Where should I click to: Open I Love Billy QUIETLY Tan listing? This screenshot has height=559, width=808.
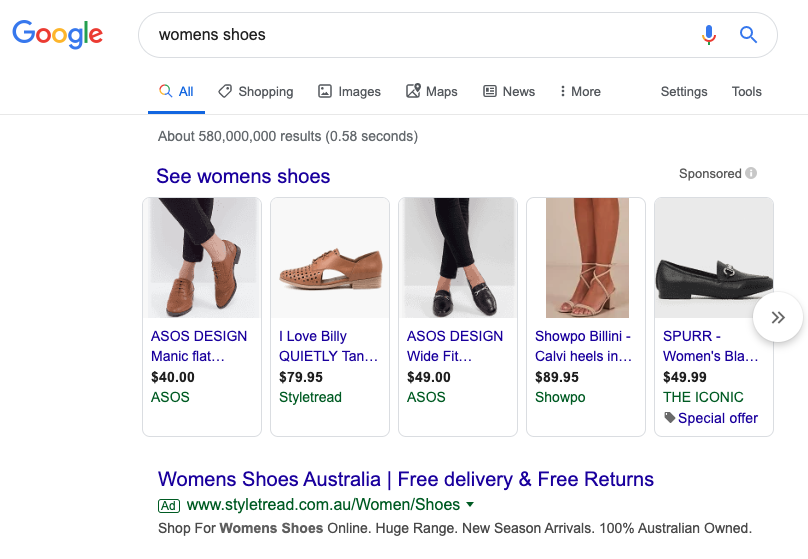(328, 346)
